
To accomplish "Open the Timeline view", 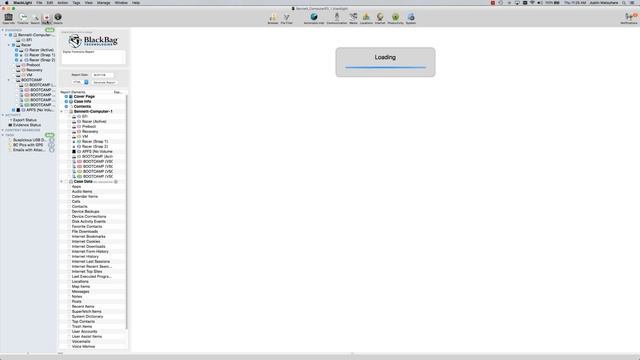I will pyautogui.click(x=23, y=18).
